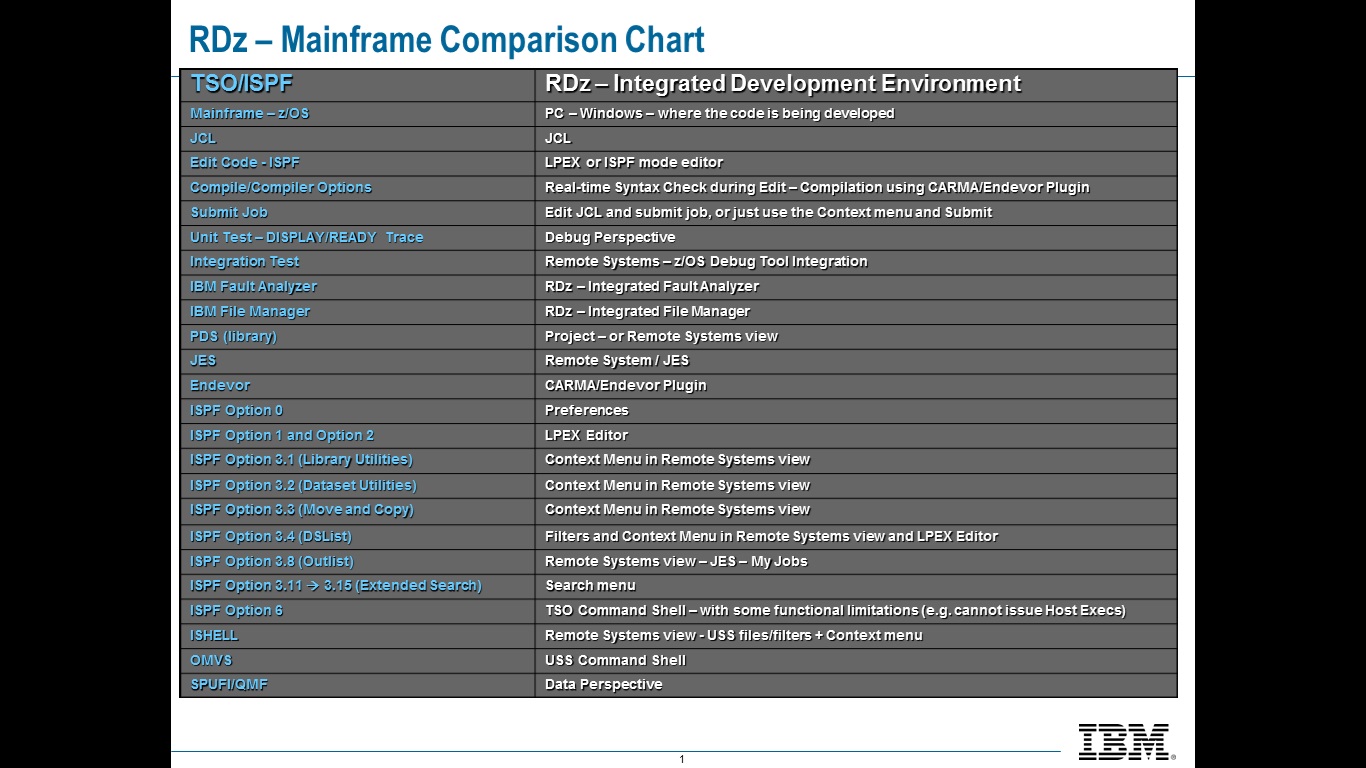Viewport: 1366px width, 768px height.
Task: Click the 'USS Command Shell' cell
Action: 856,660
